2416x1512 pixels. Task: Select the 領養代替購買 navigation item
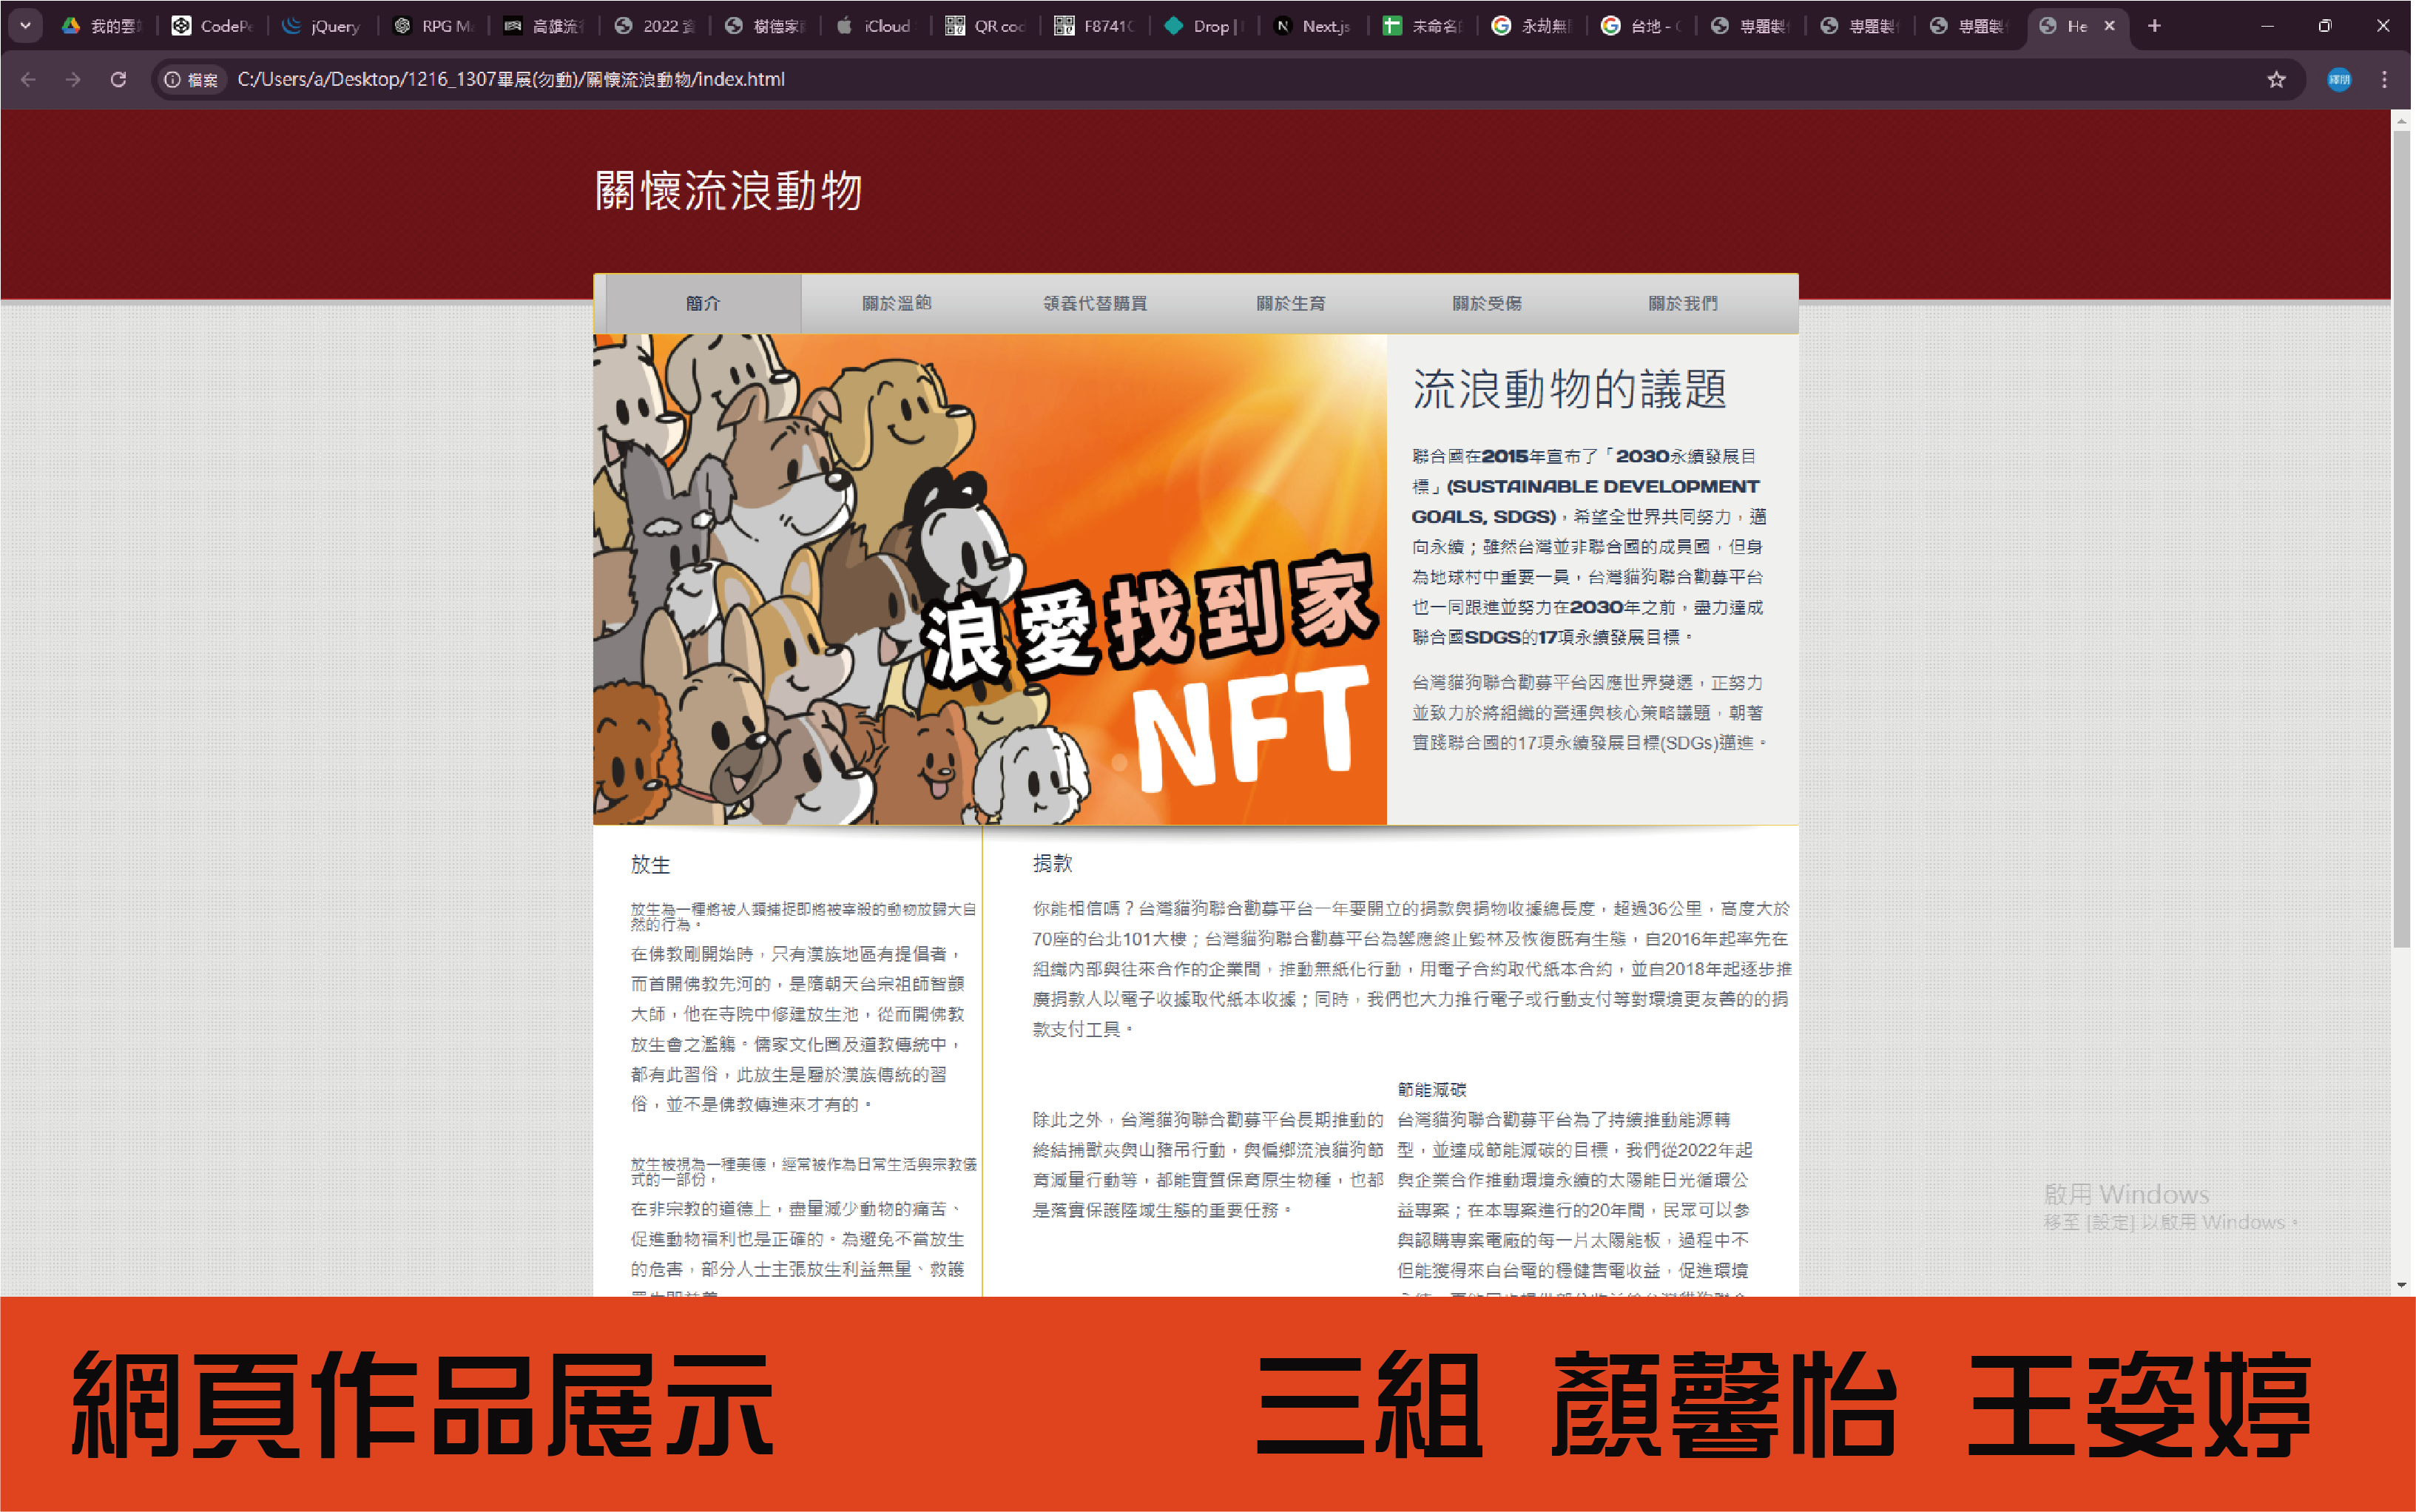pyautogui.click(x=1094, y=303)
